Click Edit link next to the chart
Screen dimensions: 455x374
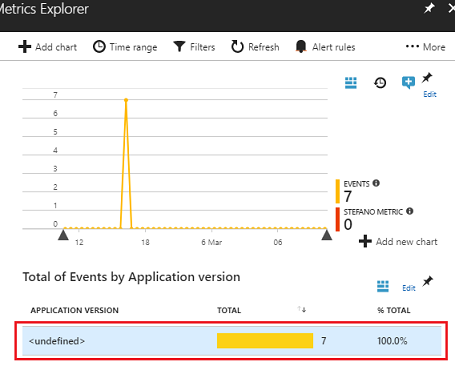[430, 94]
